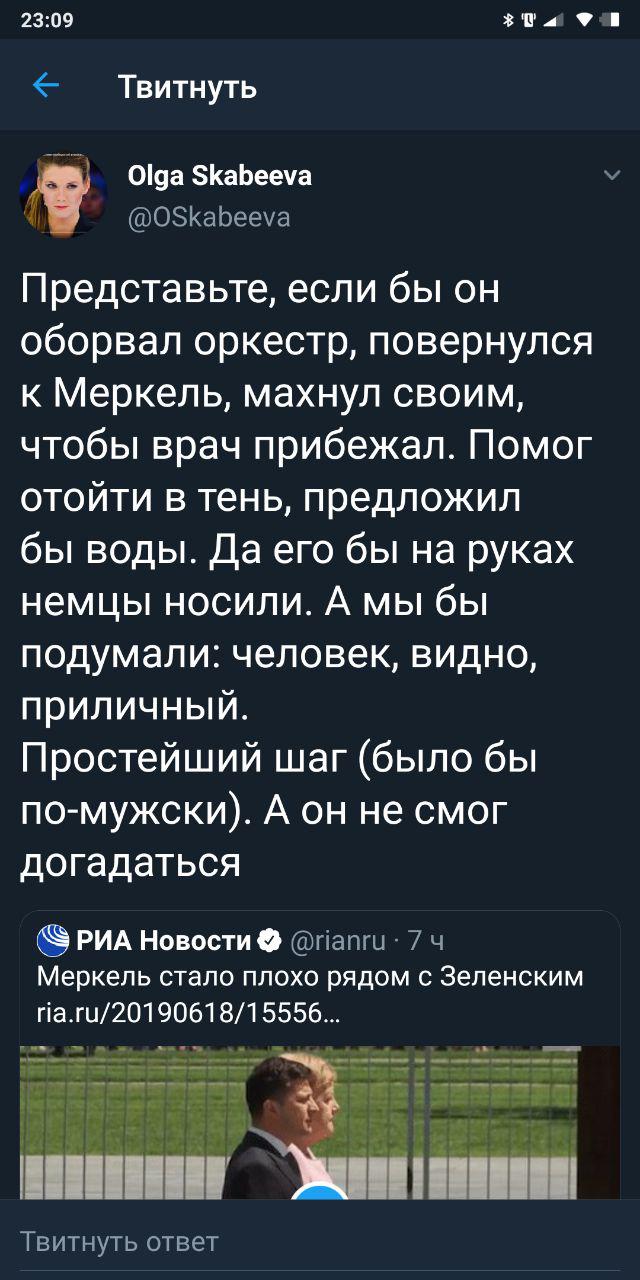Tap the 7 ч timestamp on quoted tweet
640x1280 pixels.
427,941
